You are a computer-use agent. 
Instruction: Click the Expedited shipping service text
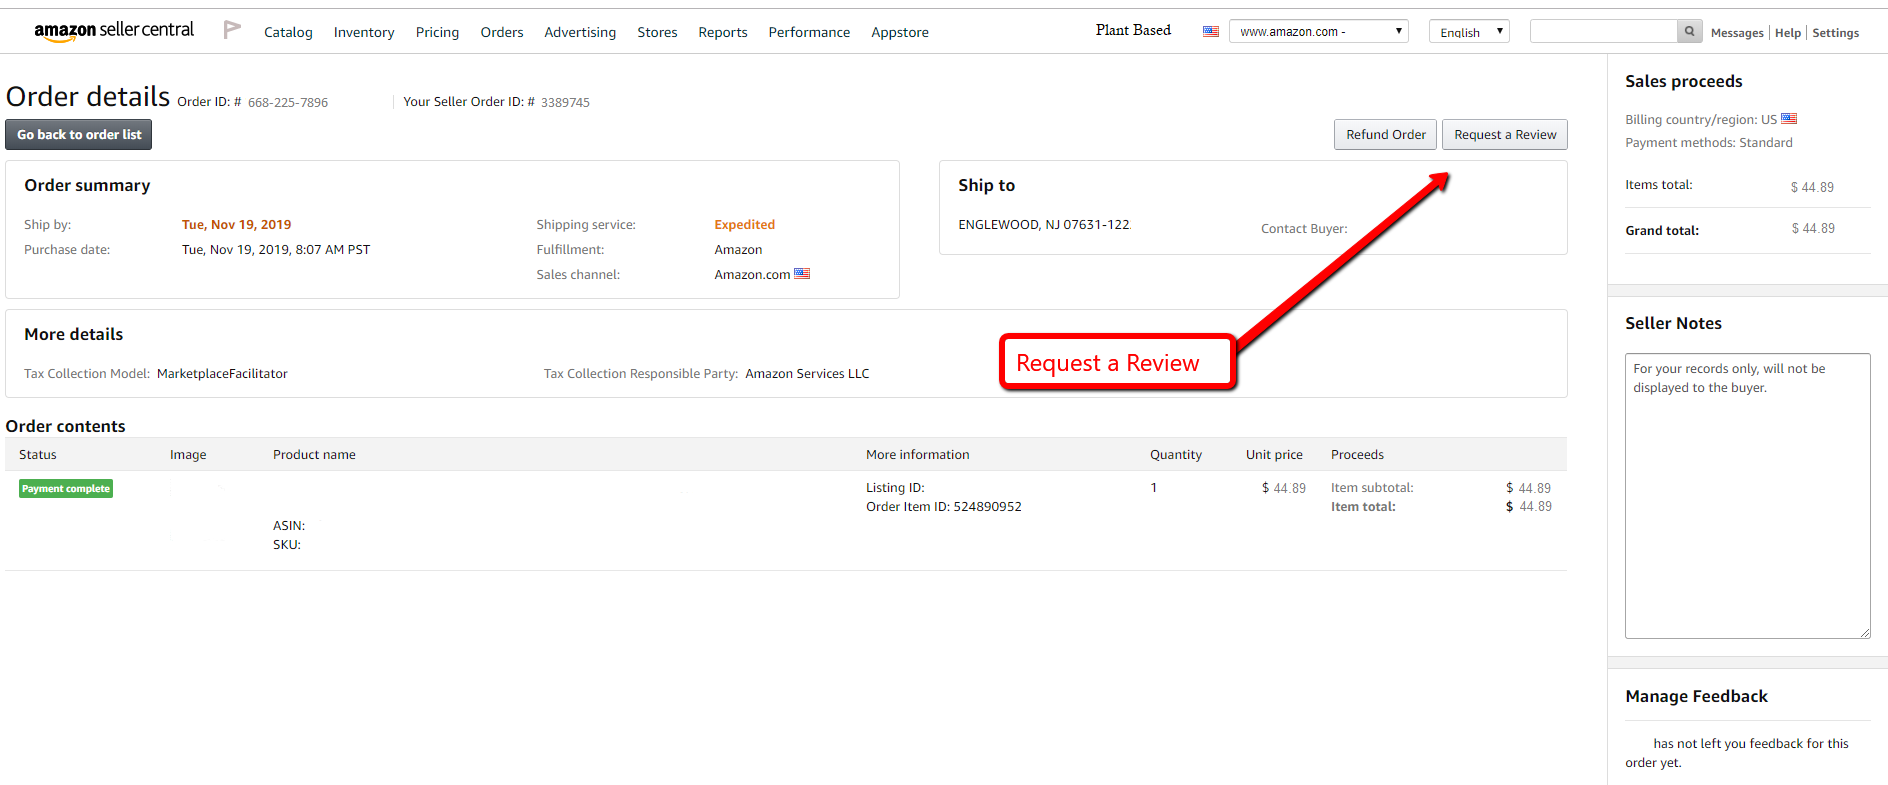(744, 225)
